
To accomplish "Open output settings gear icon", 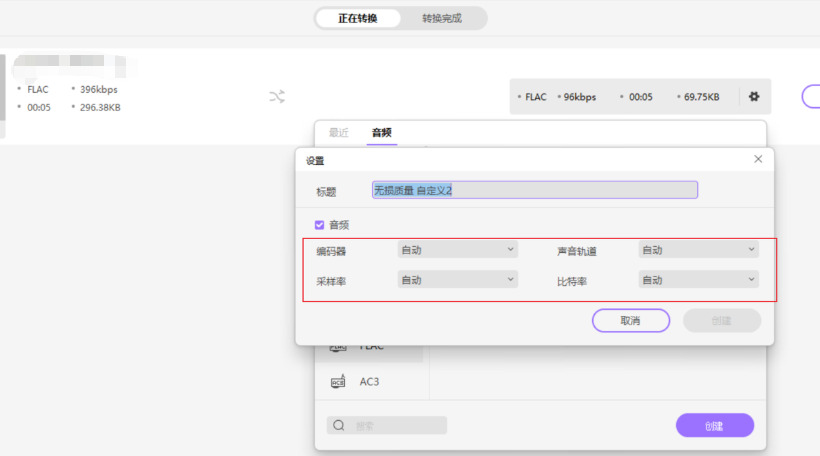I will click(754, 97).
